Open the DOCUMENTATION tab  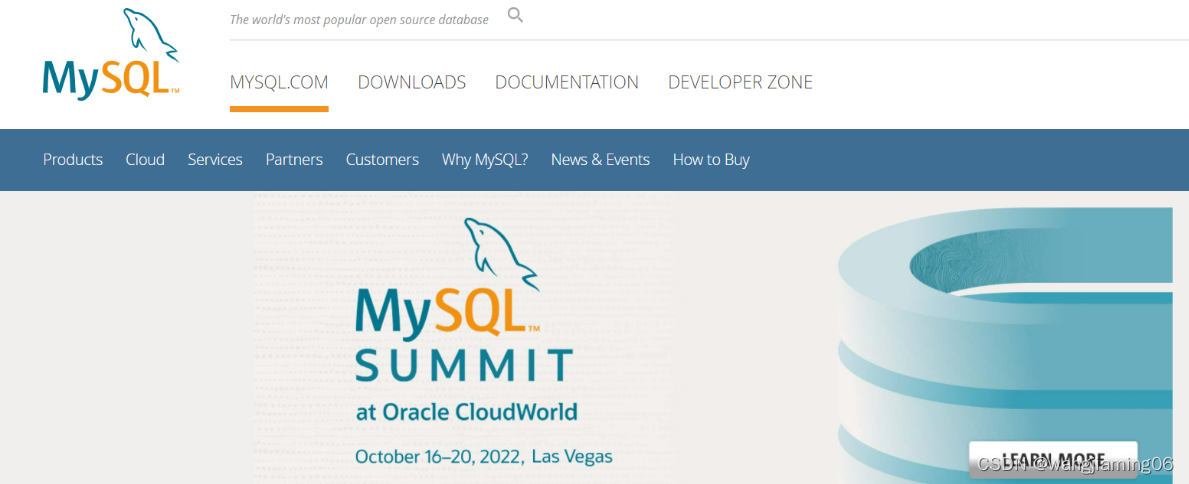click(x=566, y=82)
